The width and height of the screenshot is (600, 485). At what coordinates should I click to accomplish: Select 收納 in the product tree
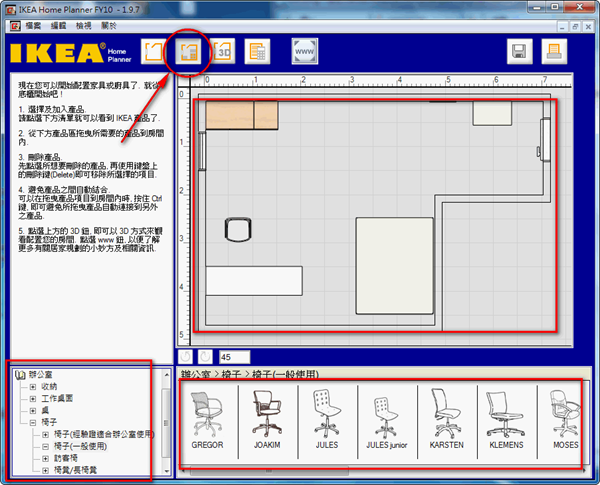49,387
